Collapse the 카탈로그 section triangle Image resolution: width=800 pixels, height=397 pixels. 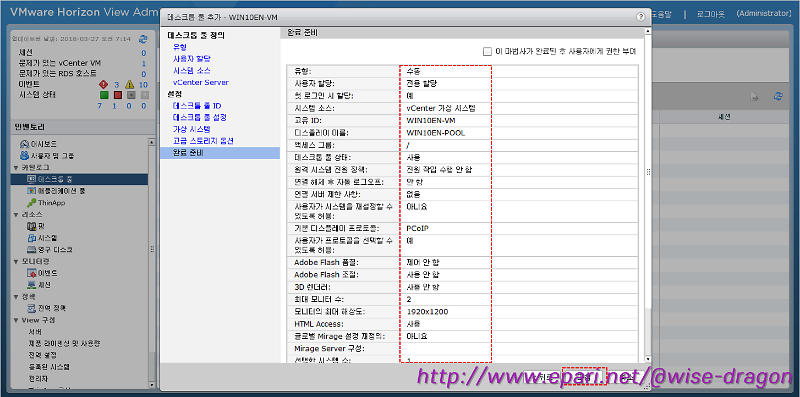pos(16,167)
